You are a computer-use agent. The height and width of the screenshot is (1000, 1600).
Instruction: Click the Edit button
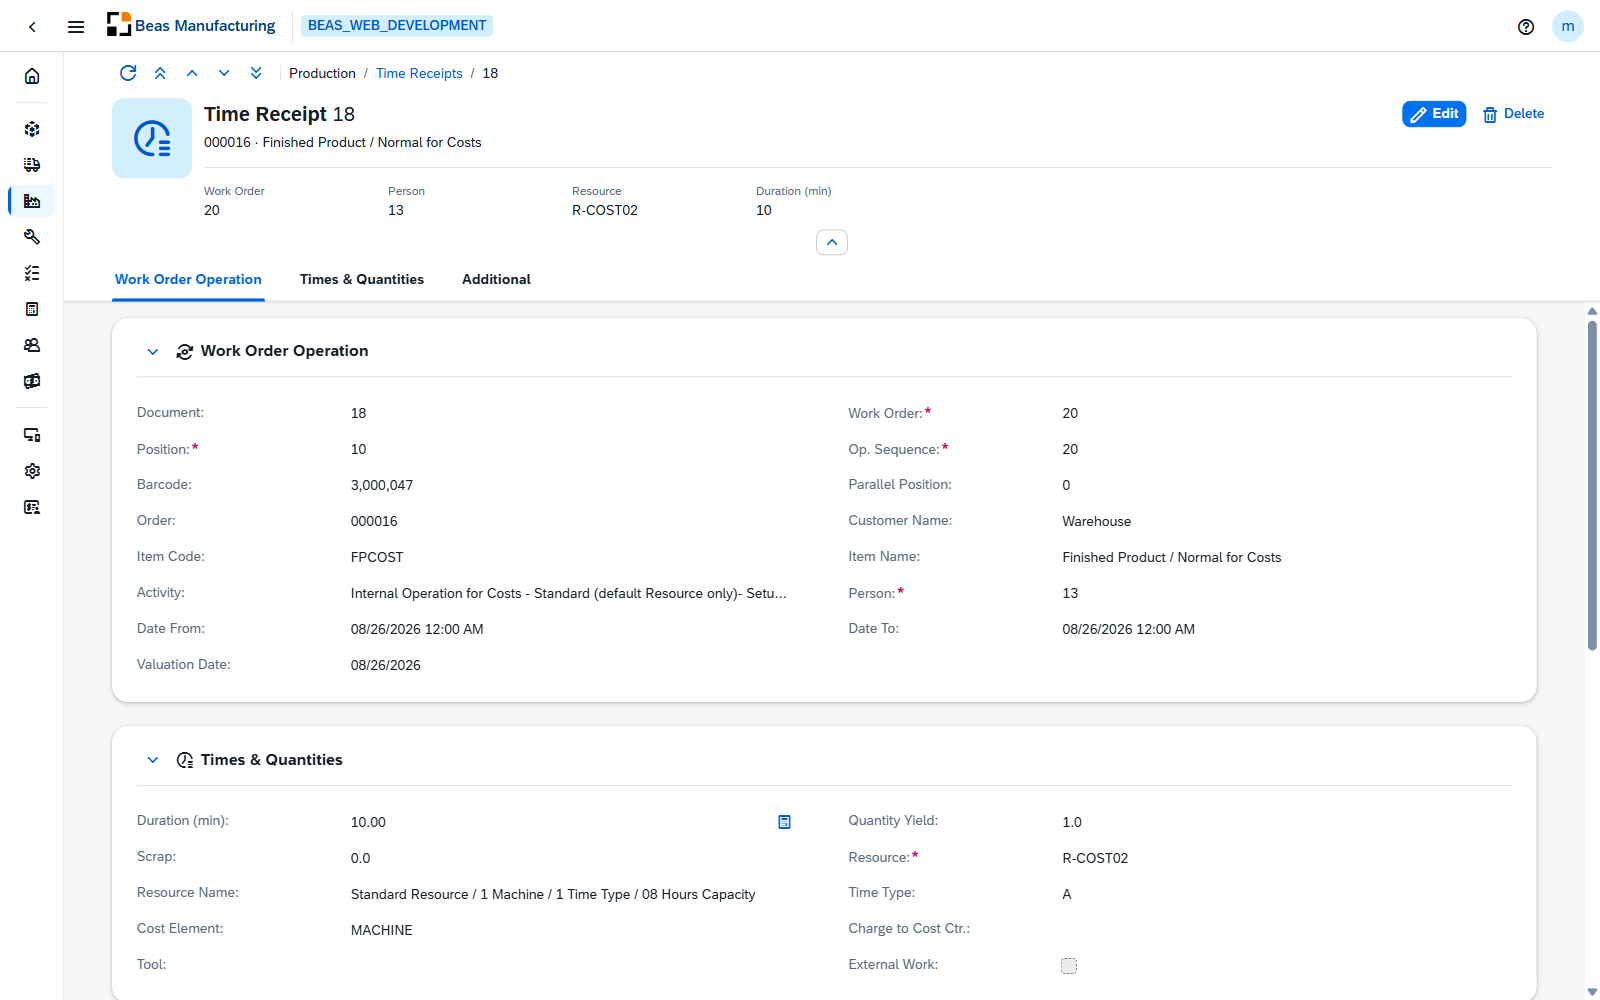pos(1434,114)
